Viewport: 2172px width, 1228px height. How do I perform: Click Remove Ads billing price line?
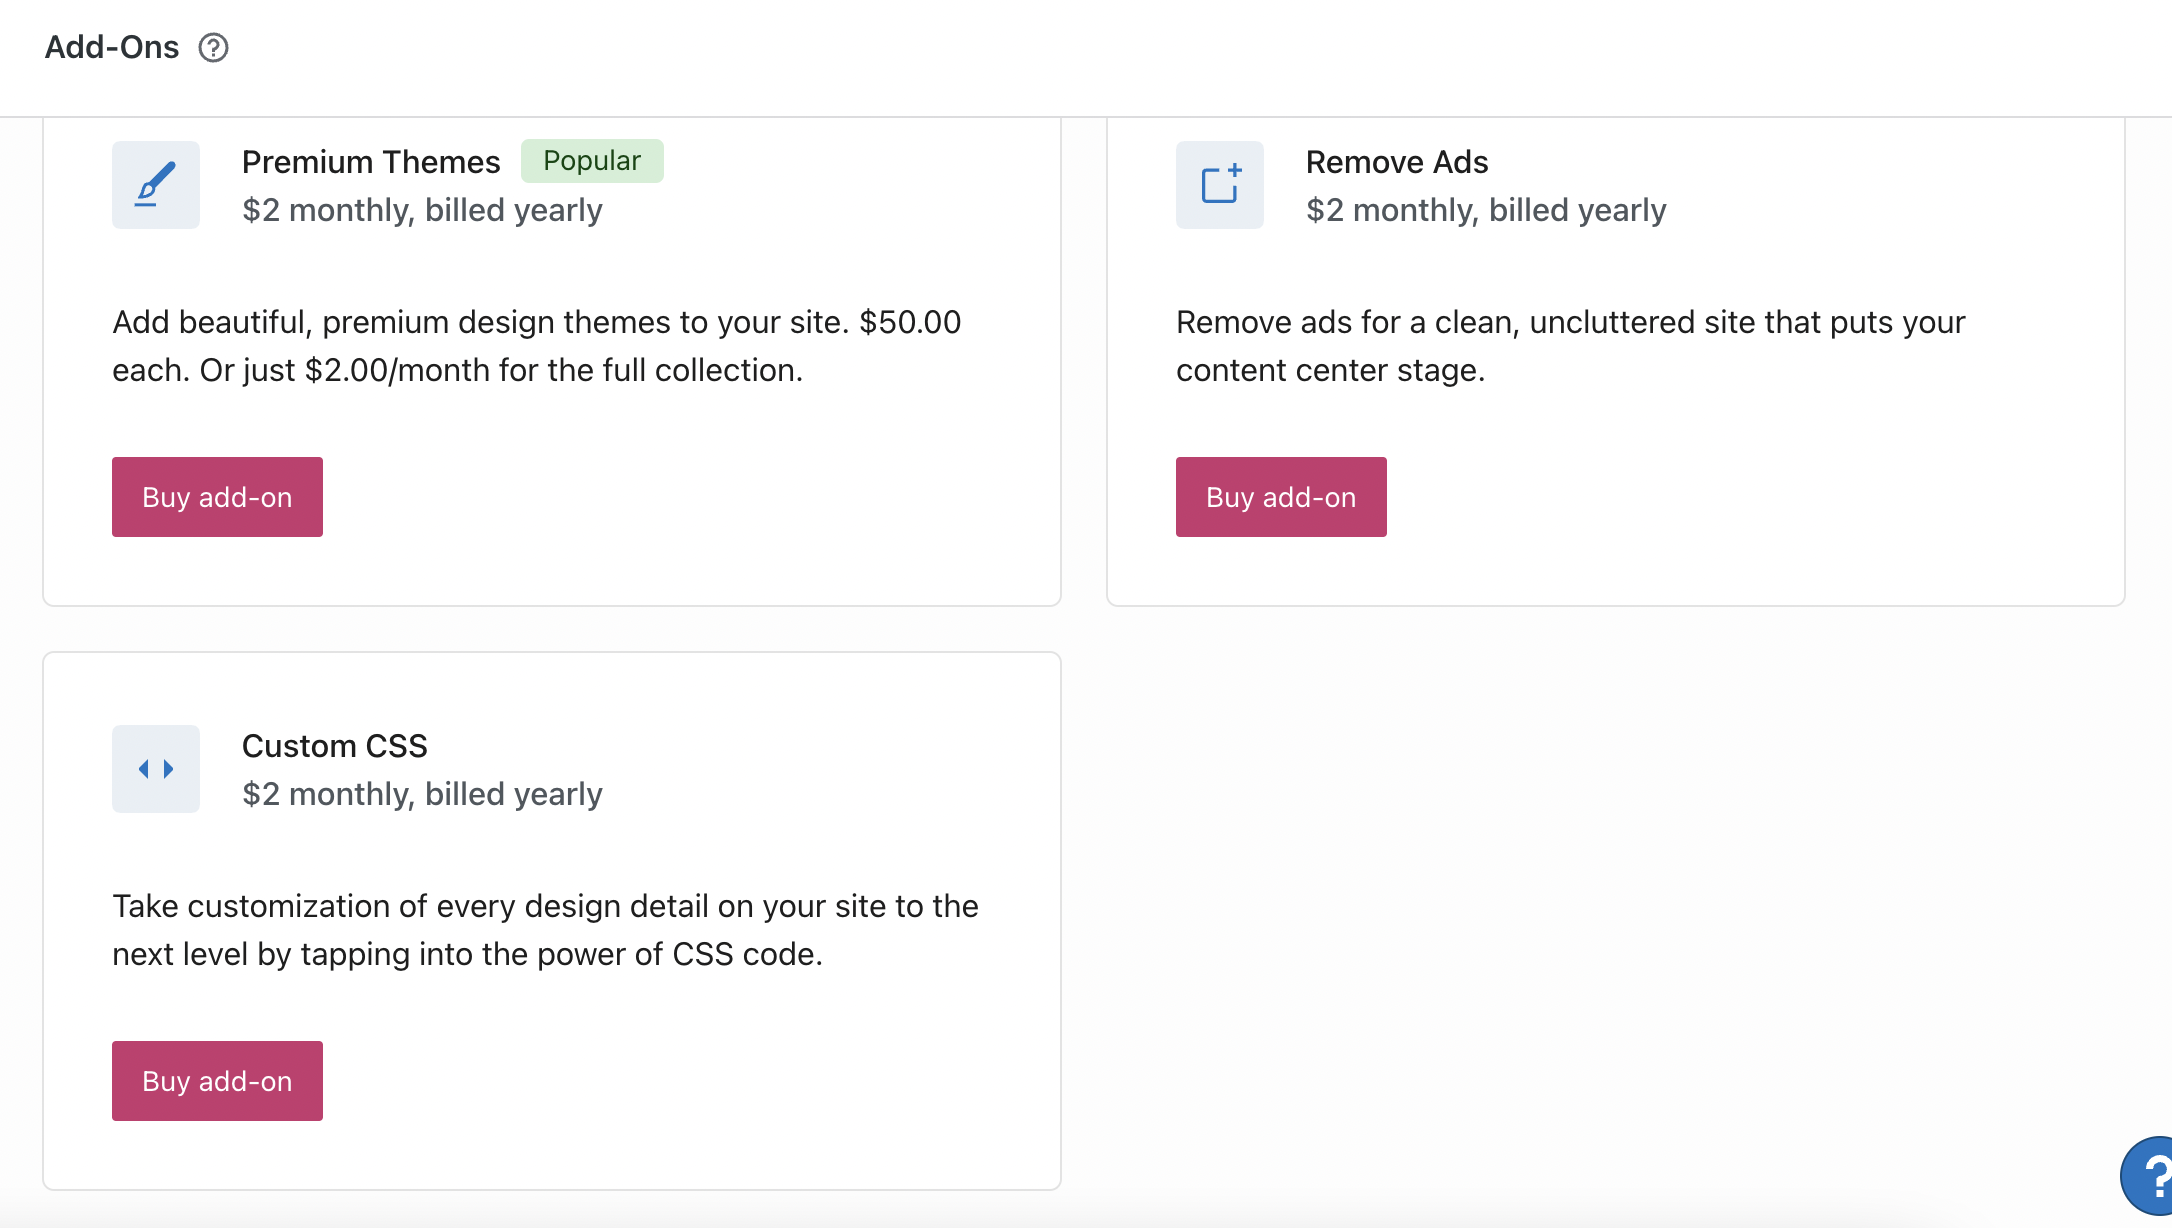[x=1486, y=210]
